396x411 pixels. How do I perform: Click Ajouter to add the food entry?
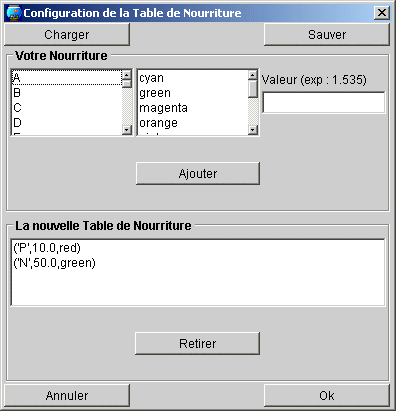[198, 173]
